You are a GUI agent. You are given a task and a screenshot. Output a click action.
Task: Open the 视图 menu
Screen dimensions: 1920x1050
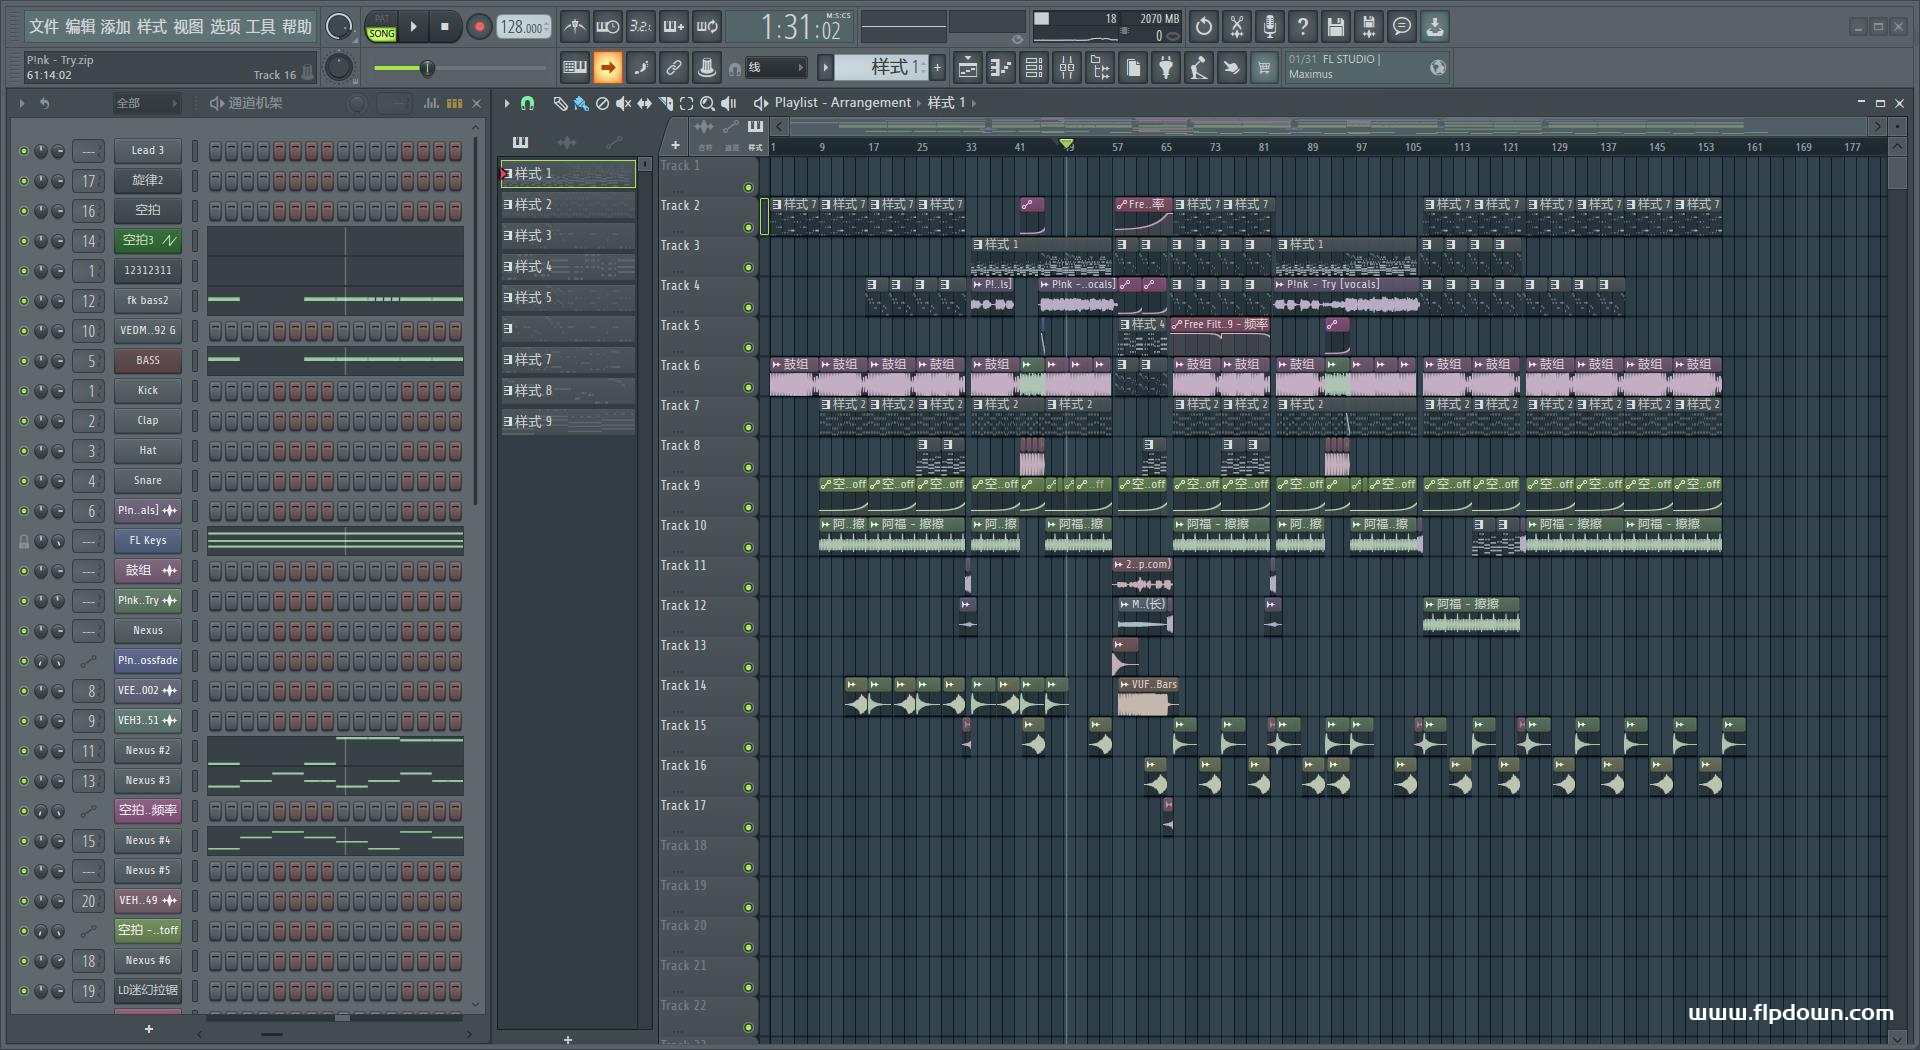pos(188,27)
